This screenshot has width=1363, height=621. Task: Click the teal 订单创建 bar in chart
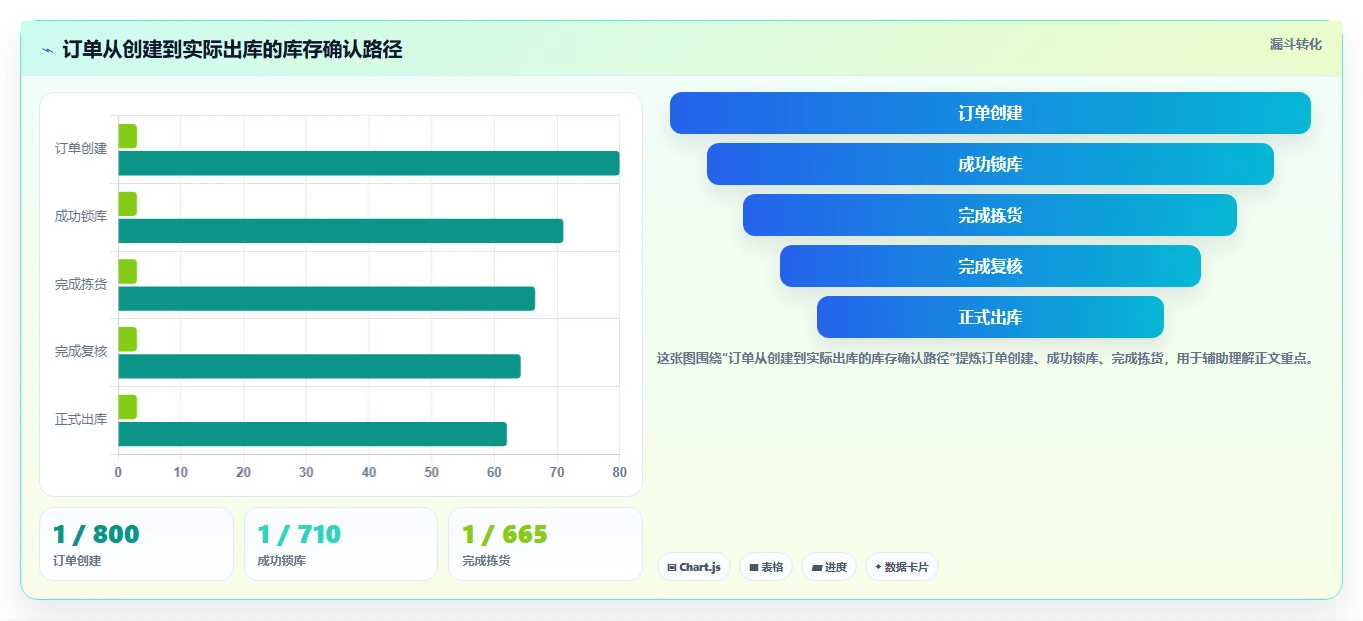point(369,163)
